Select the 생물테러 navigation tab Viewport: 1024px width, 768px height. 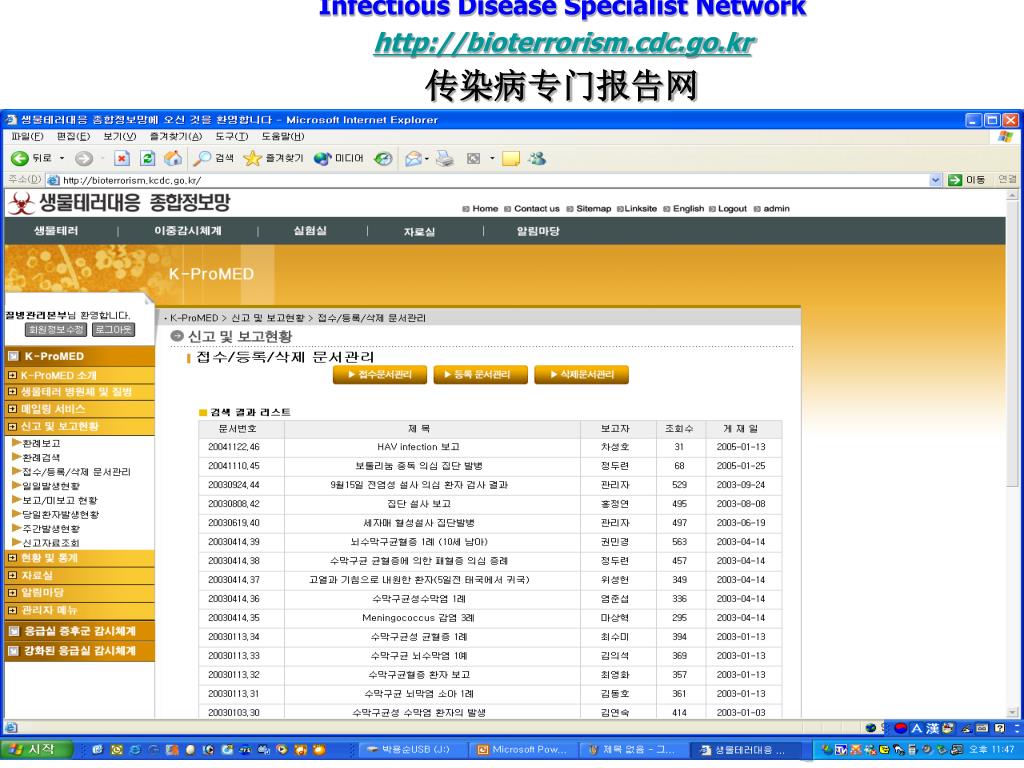[56, 231]
